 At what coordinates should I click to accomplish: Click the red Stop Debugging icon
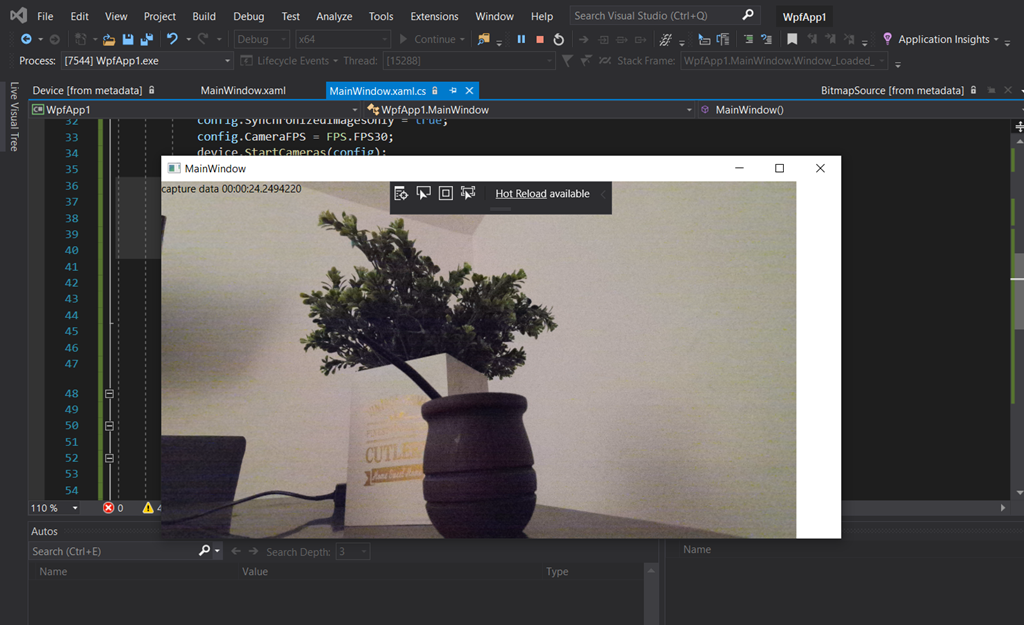pos(540,40)
